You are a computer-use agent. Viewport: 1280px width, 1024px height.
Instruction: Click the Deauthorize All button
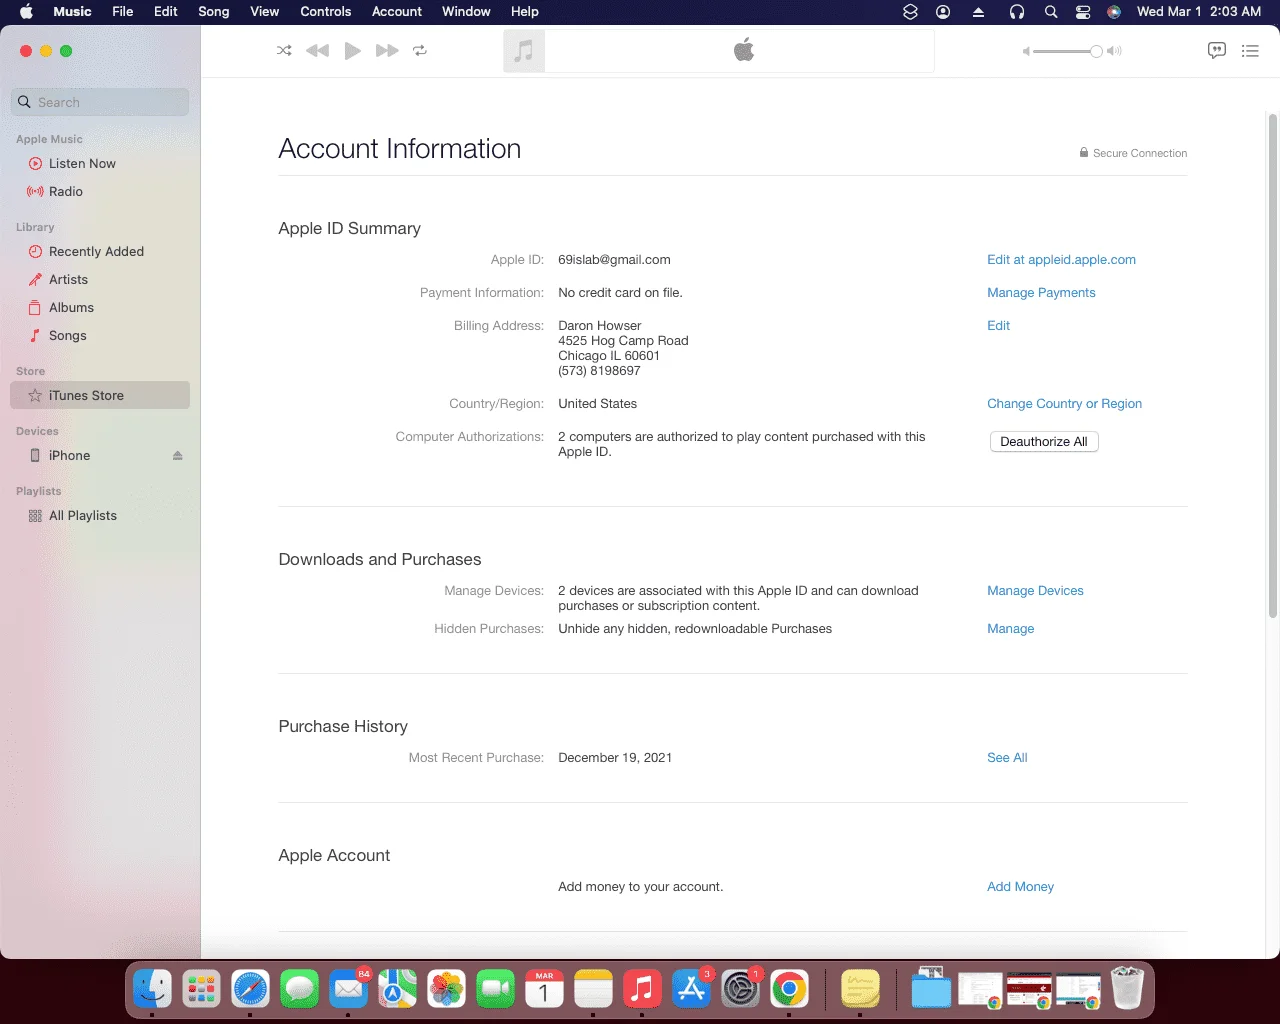point(1044,441)
